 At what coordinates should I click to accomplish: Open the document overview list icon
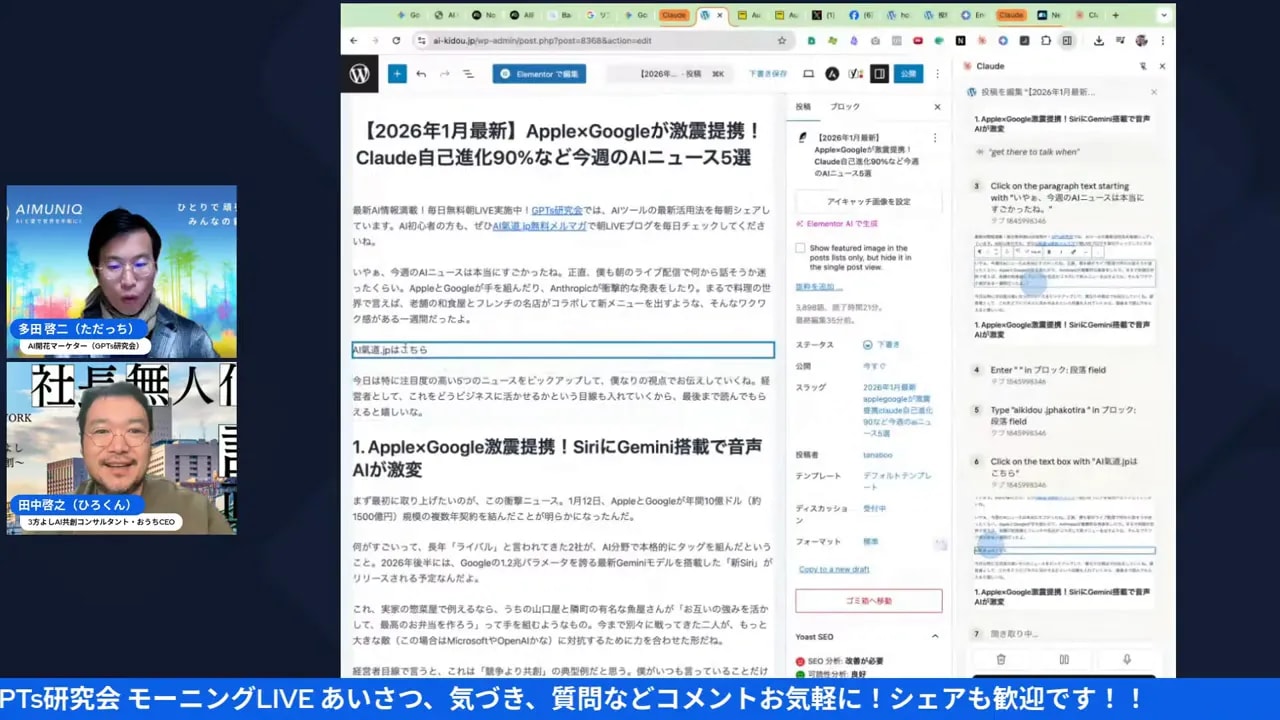pos(467,73)
